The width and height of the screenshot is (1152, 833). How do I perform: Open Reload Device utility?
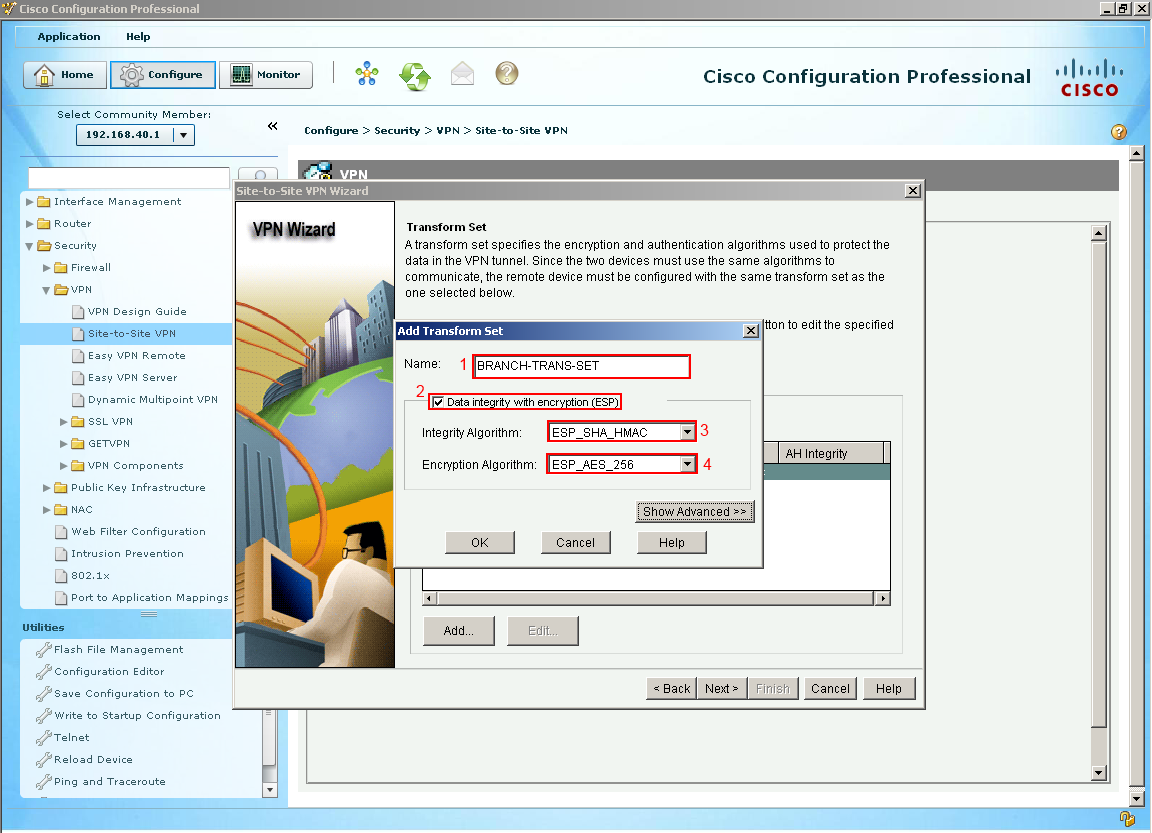pyautogui.click(x=93, y=760)
